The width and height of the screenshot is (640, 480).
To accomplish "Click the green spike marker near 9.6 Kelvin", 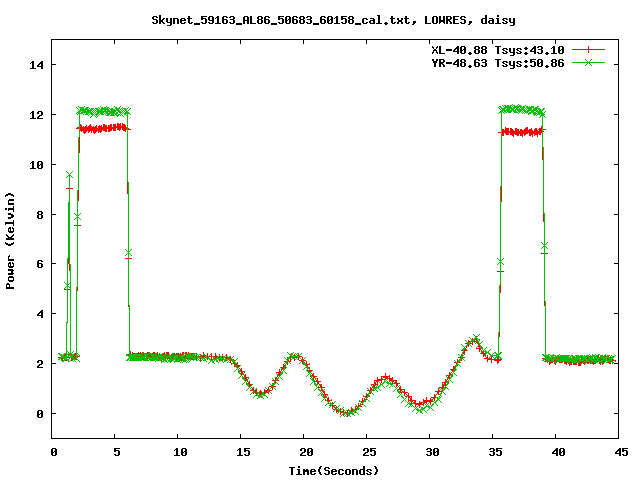I will [69, 175].
